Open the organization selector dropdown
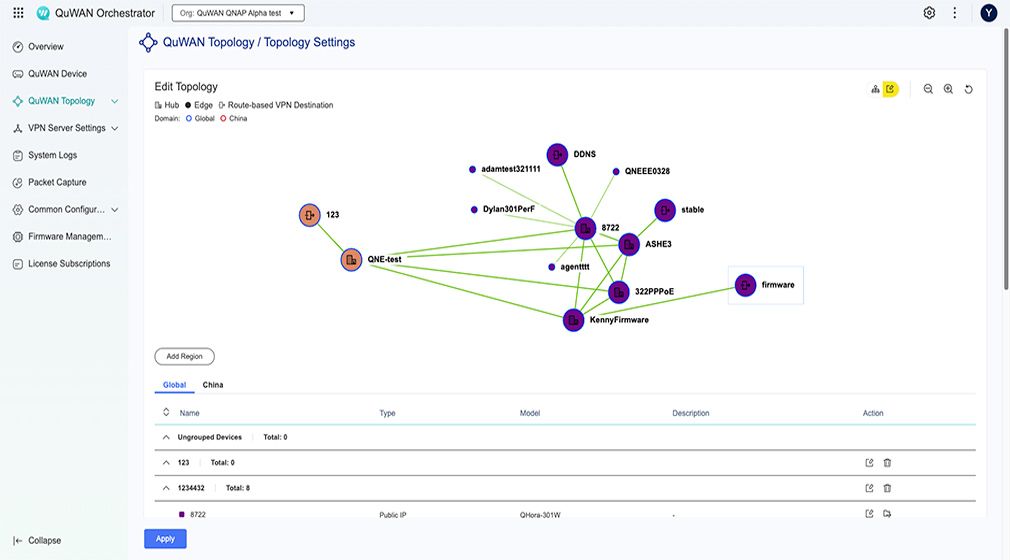 (x=238, y=13)
